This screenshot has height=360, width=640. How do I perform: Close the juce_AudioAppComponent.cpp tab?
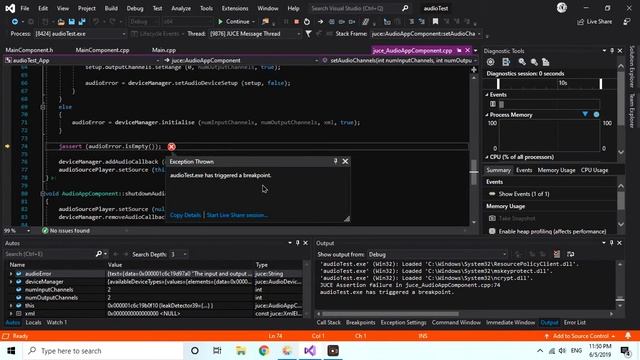[x=468, y=50]
